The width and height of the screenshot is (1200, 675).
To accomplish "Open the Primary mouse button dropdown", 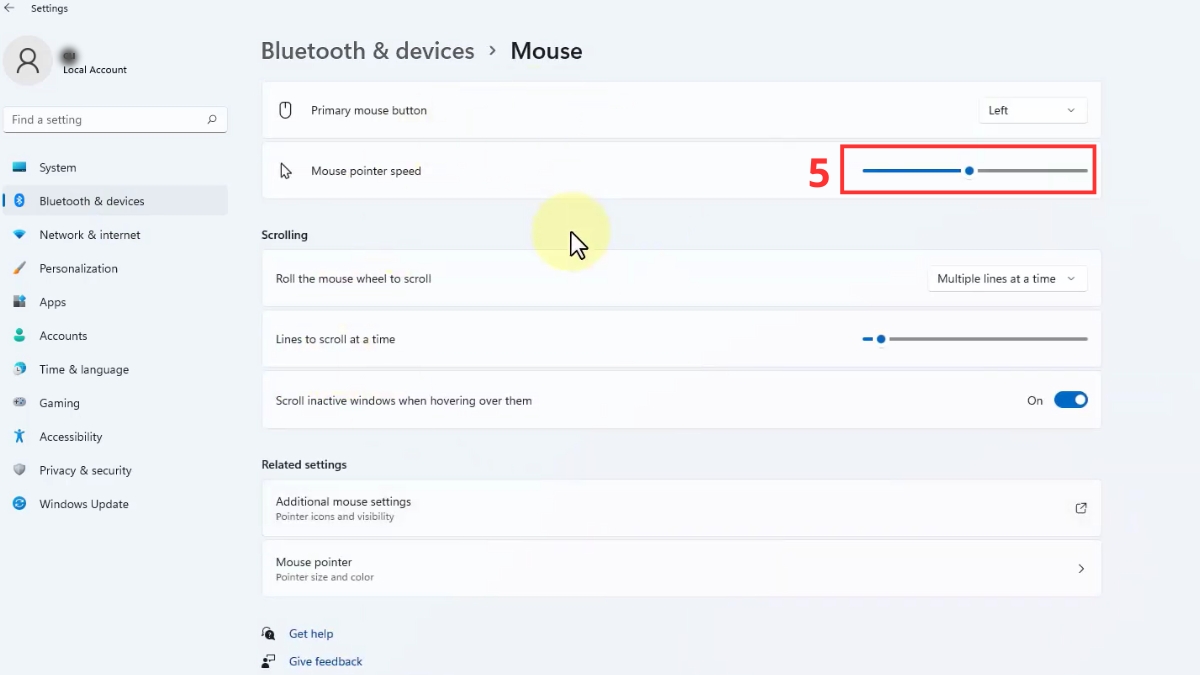I will click(x=1032, y=110).
